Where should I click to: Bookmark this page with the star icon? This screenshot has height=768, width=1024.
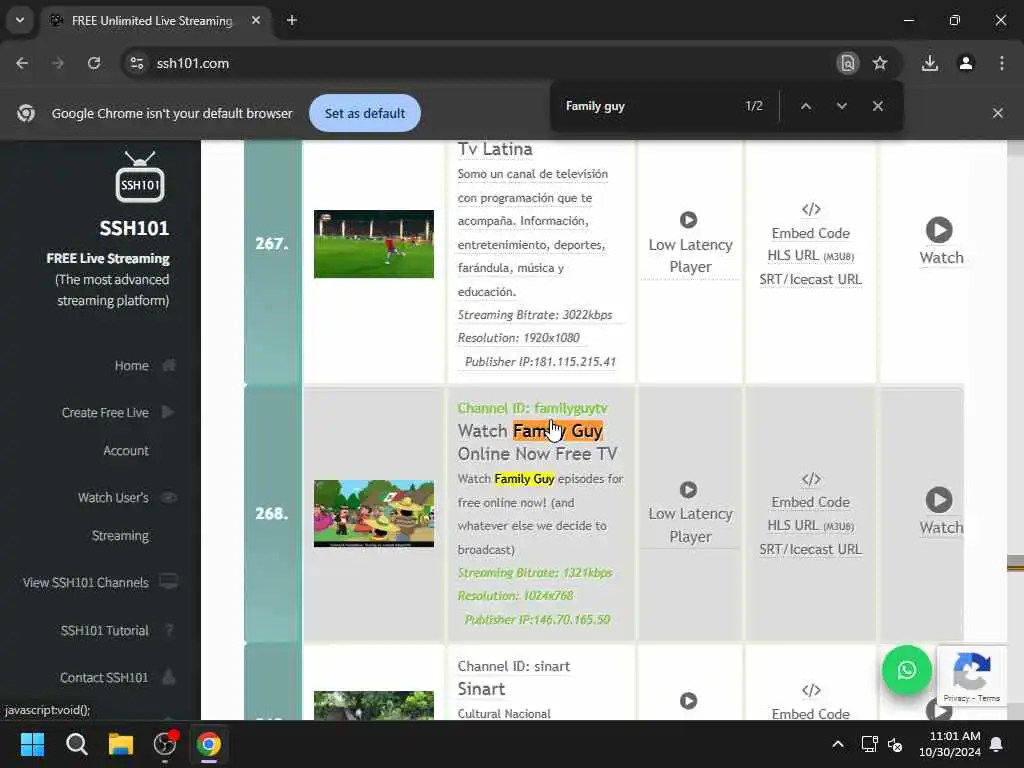pos(880,63)
